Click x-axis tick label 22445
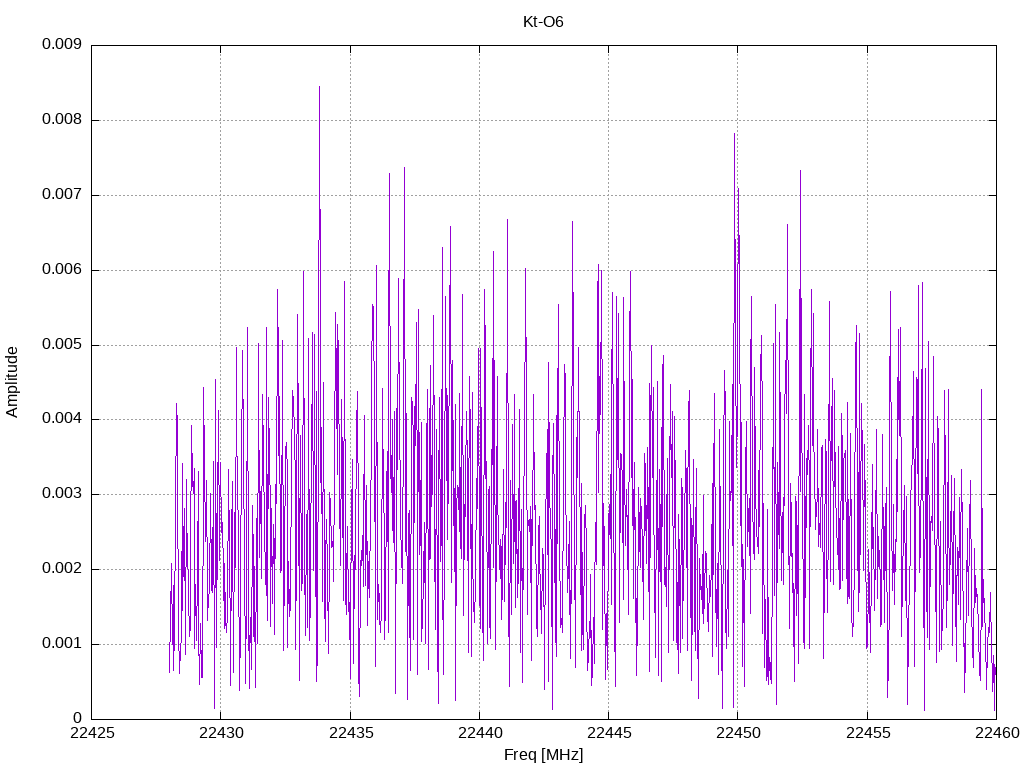 [x=609, y=733]
